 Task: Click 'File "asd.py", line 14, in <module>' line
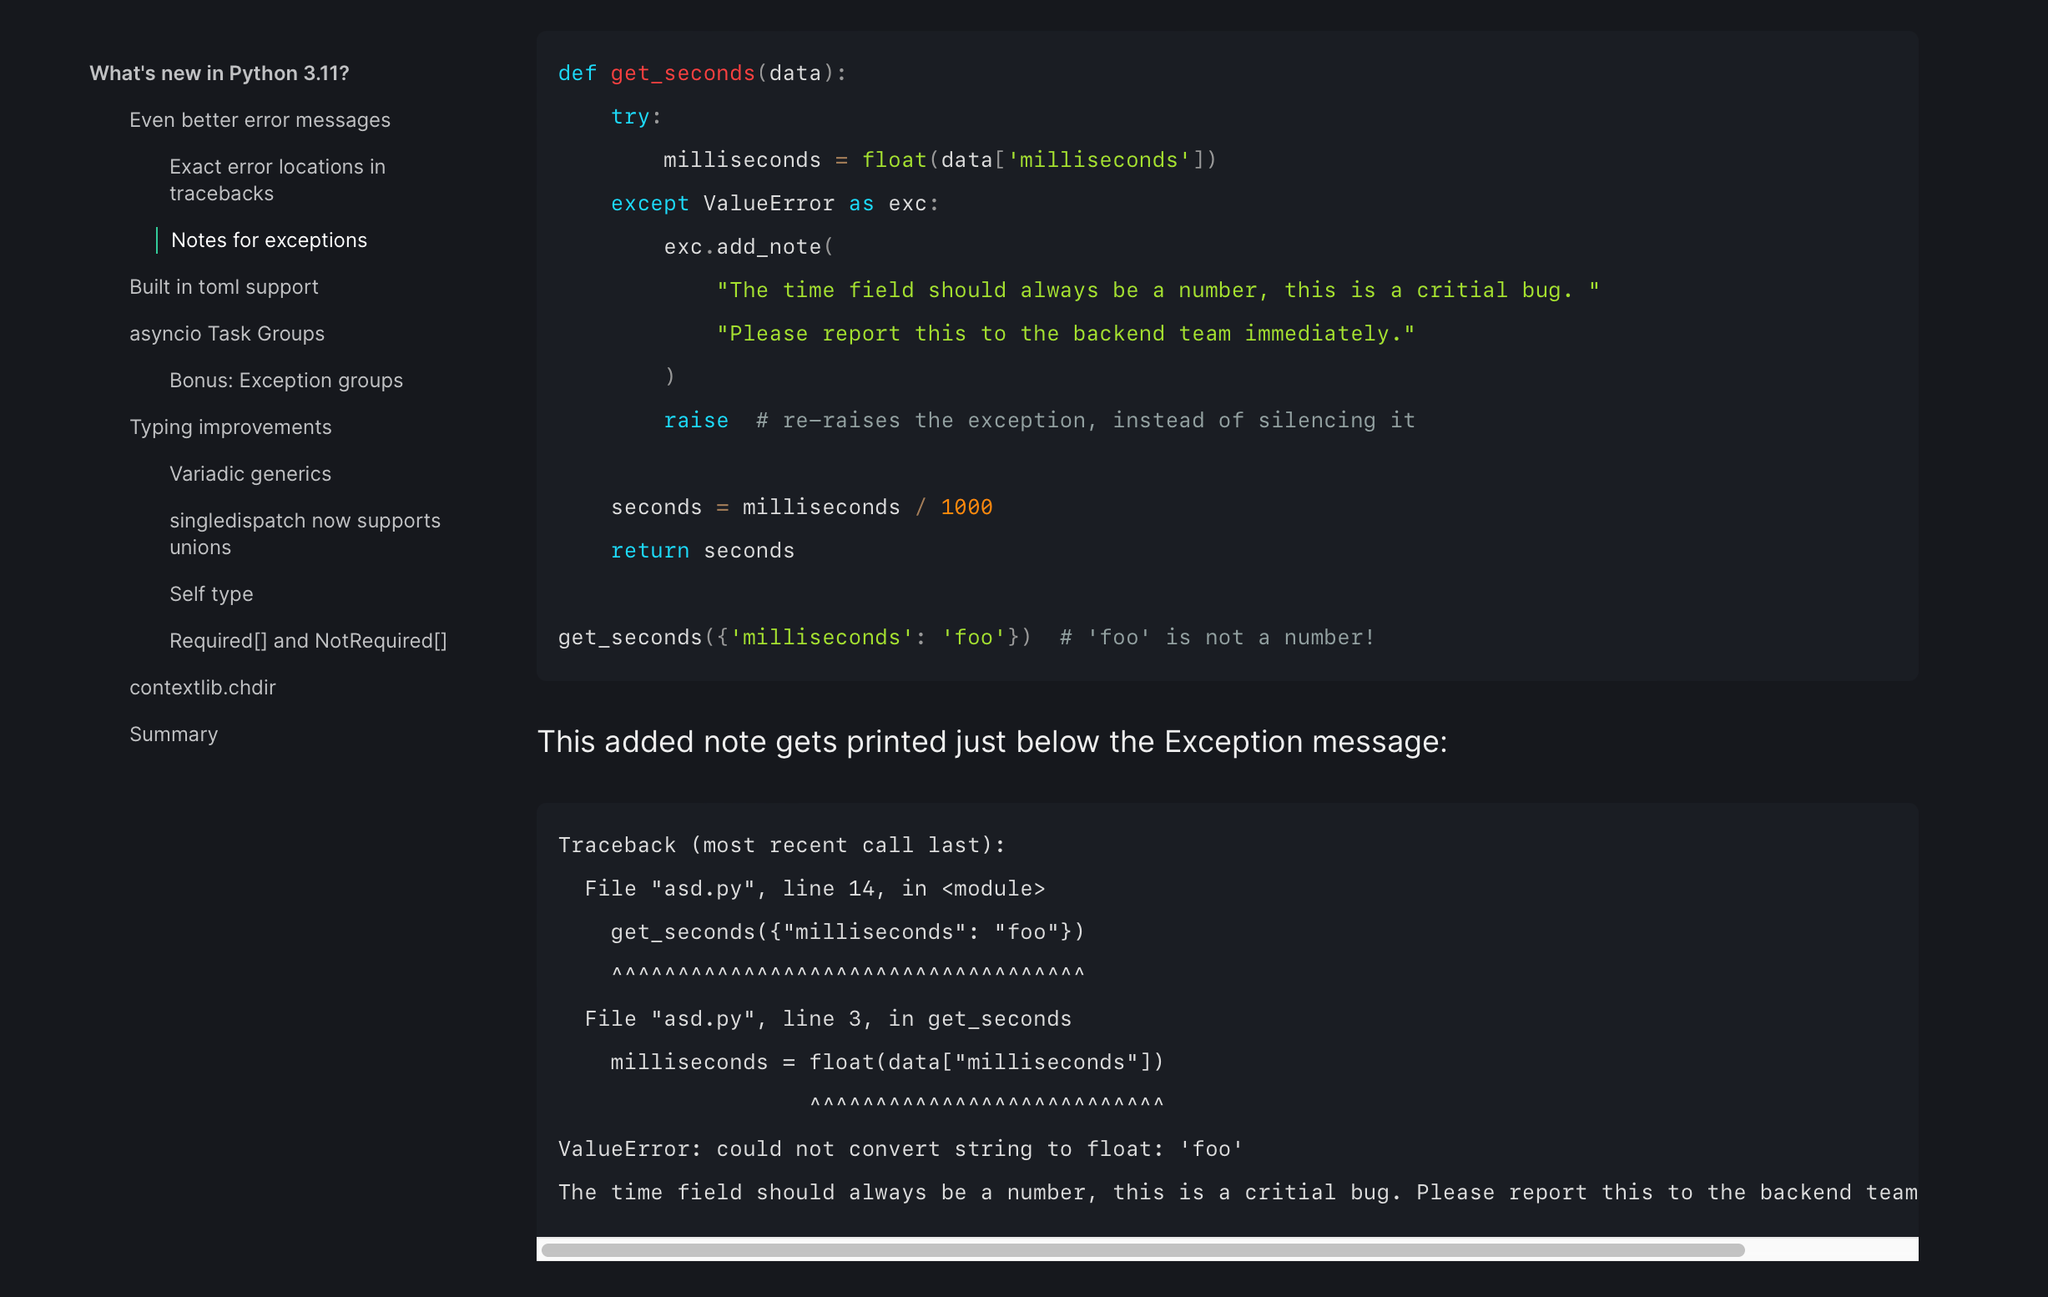tap(815, 888)
